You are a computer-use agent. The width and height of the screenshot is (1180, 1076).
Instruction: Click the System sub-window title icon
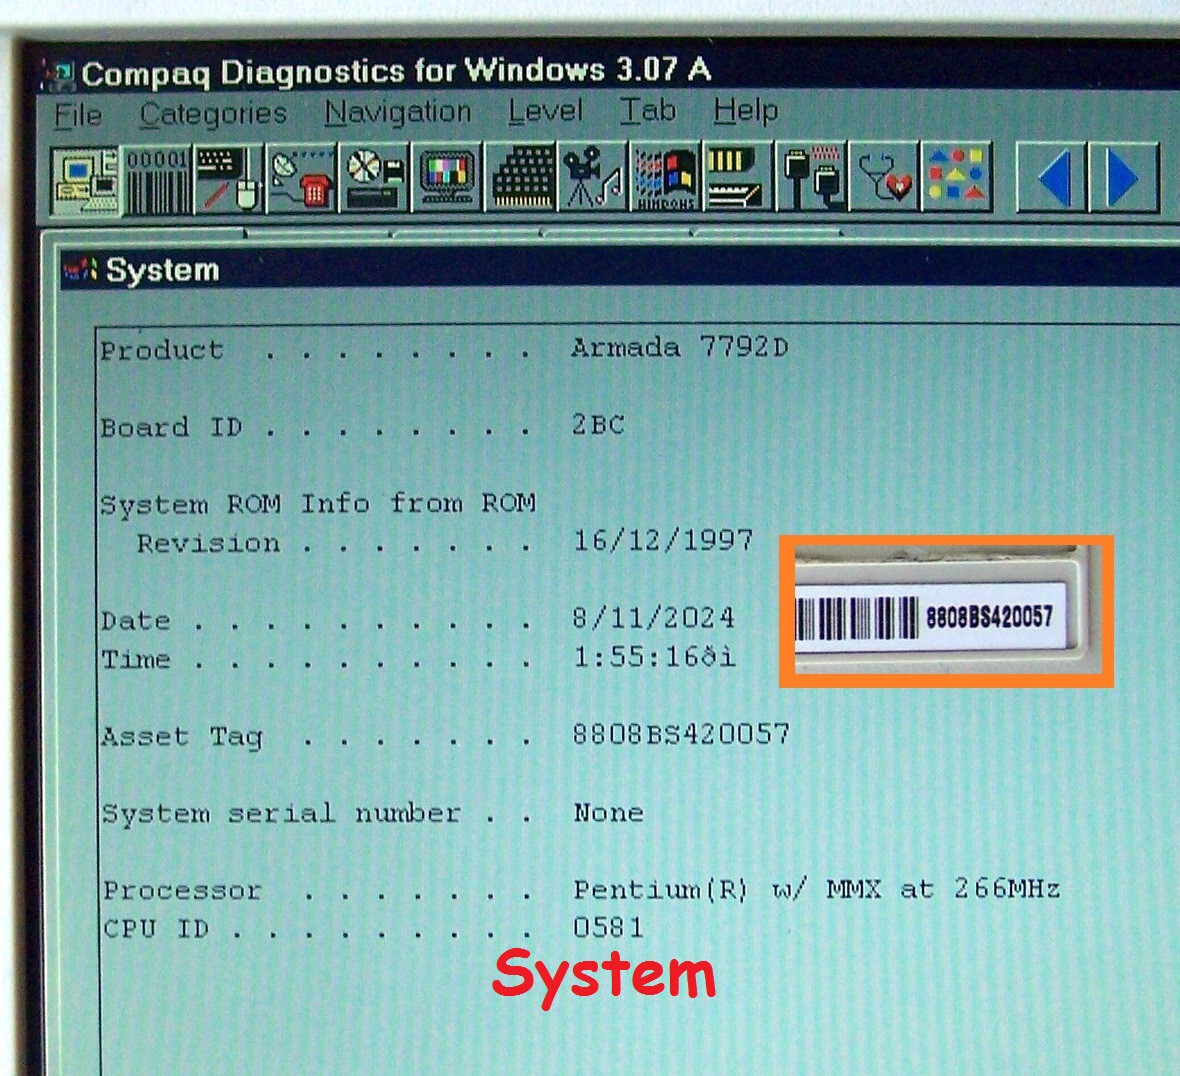(x=81, y=269)
